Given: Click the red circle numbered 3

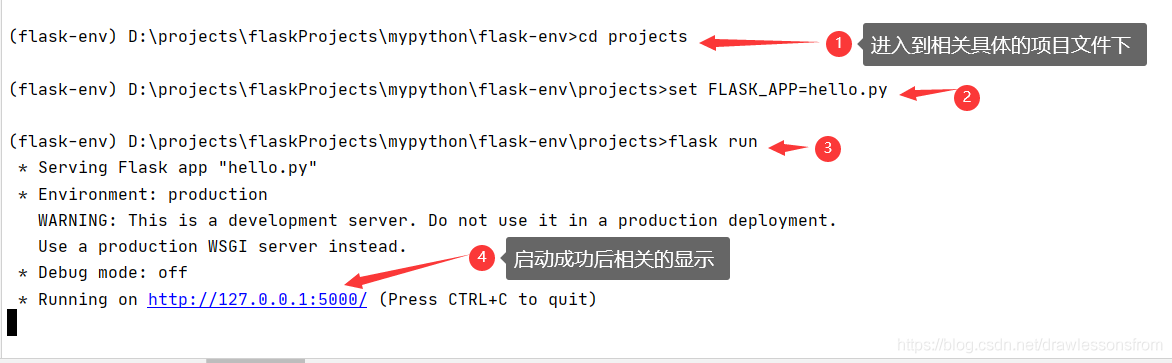Looking at the screenshot, I should [x=827, y=149].
